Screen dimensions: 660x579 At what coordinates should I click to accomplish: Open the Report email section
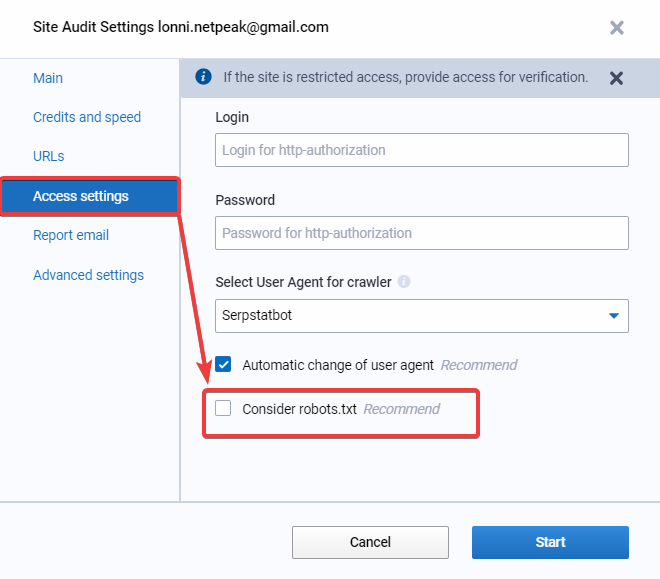pos(71,235)
